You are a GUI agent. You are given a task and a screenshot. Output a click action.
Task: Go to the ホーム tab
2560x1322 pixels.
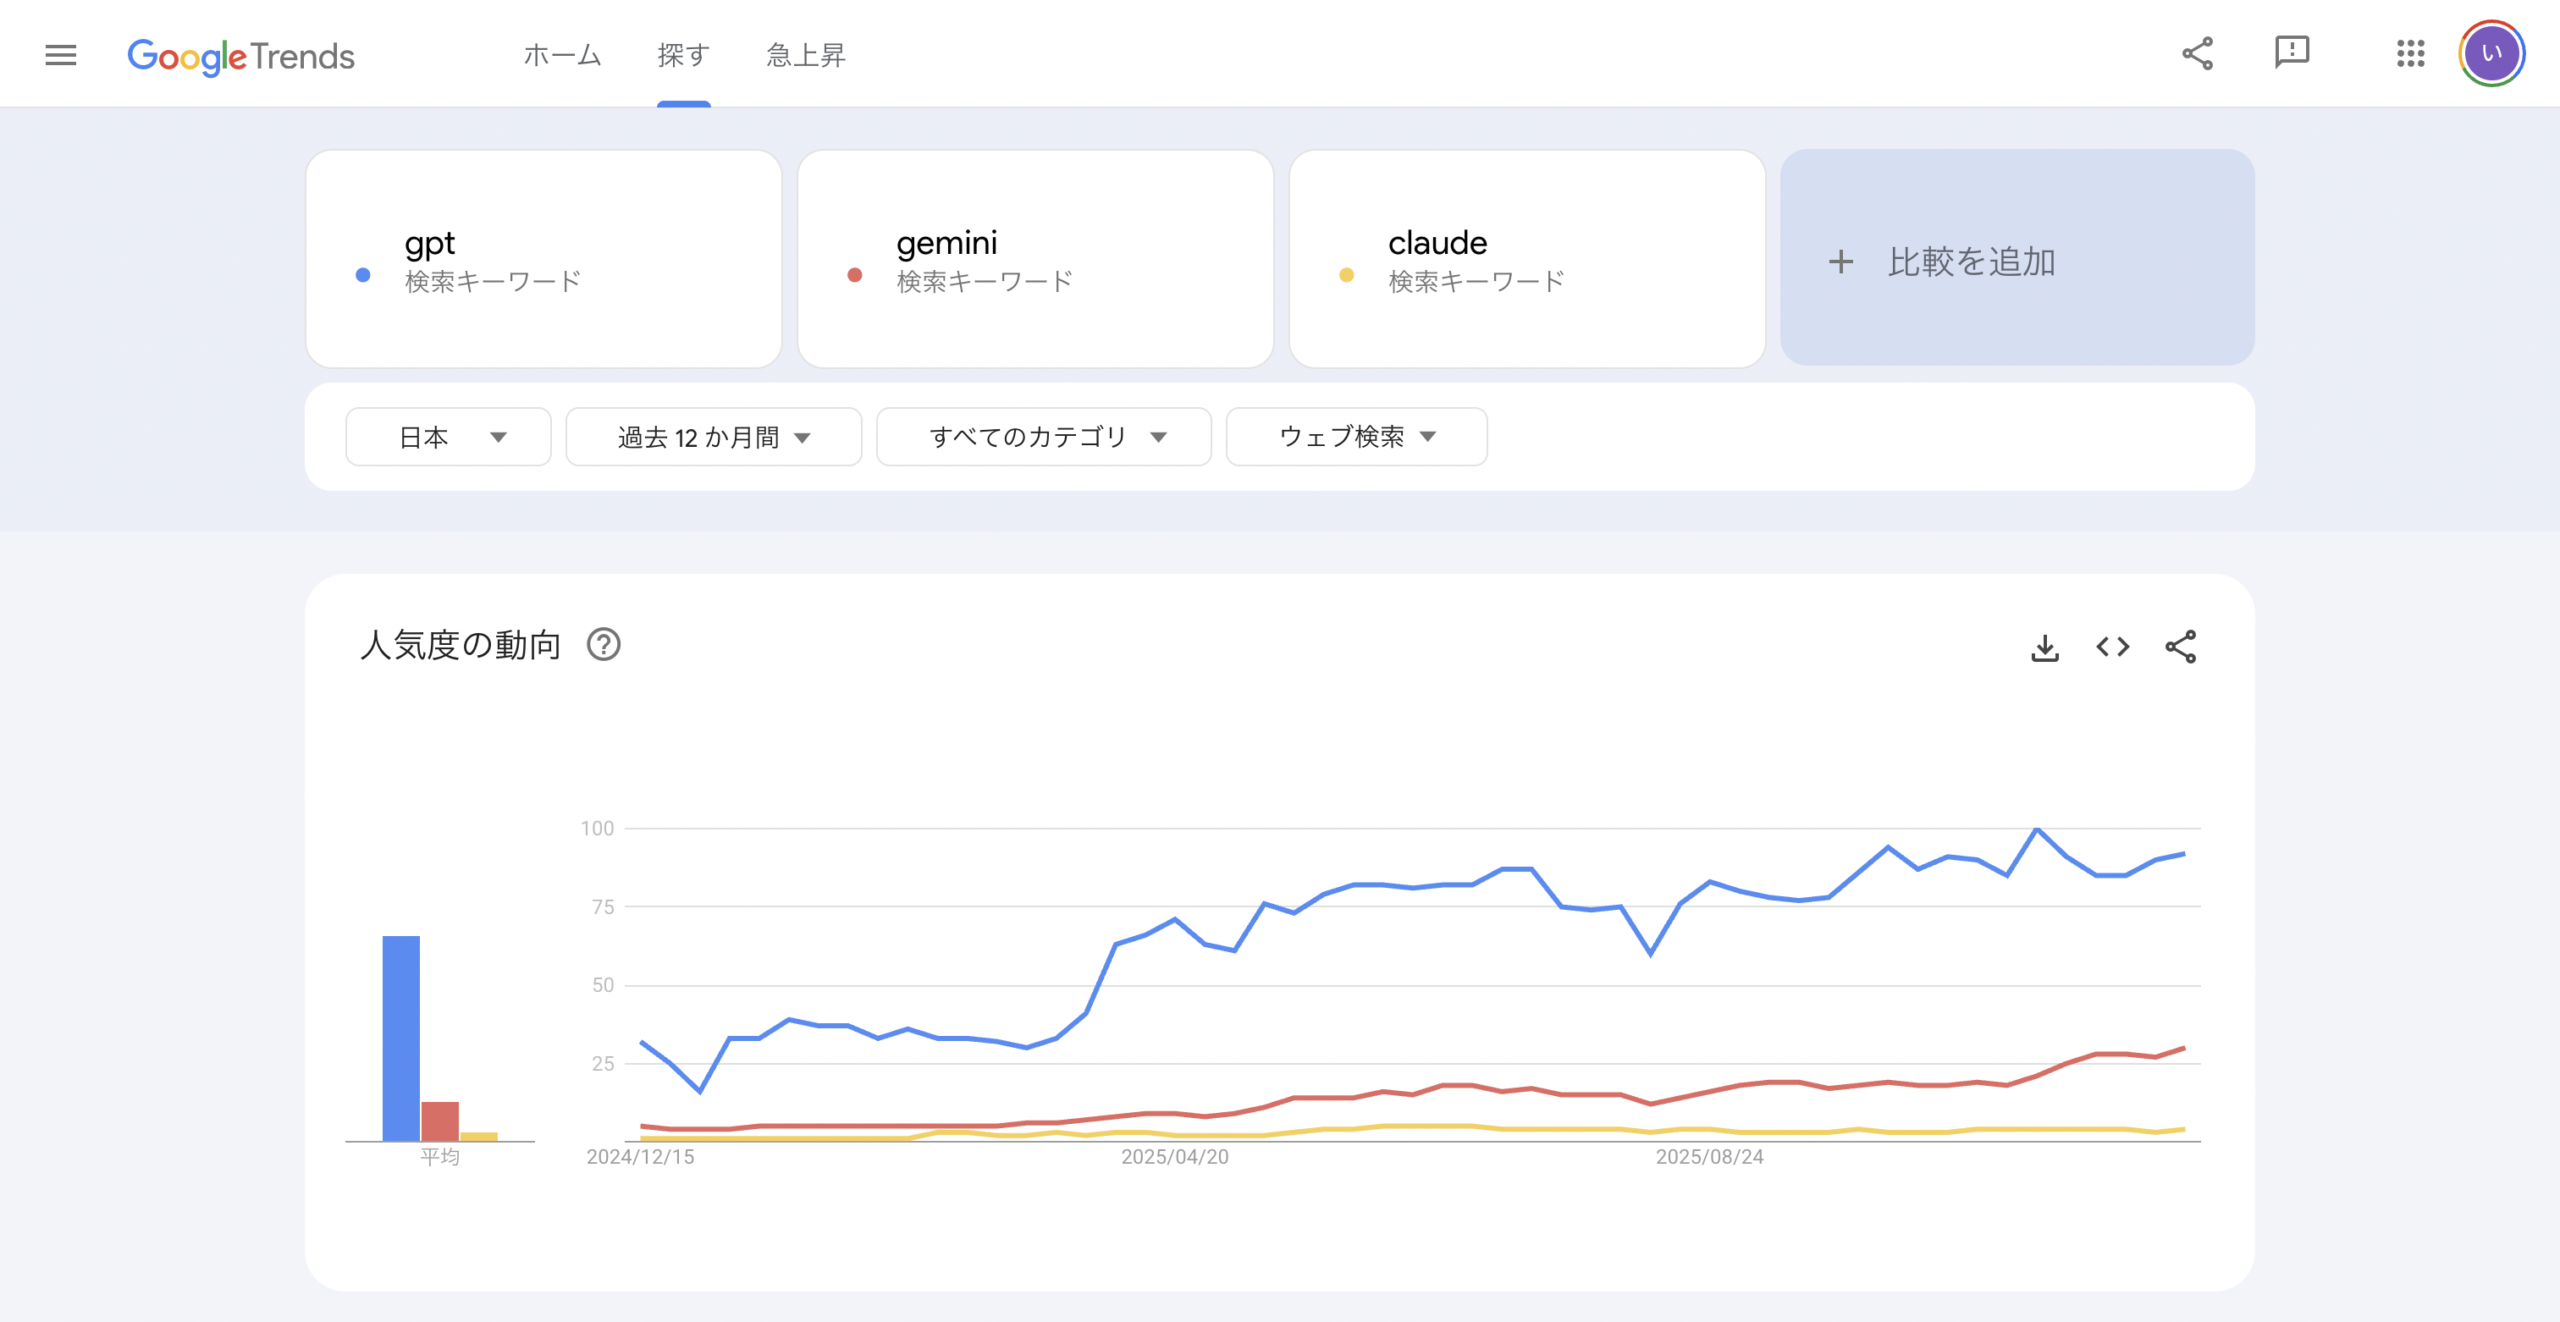[562, 55]
